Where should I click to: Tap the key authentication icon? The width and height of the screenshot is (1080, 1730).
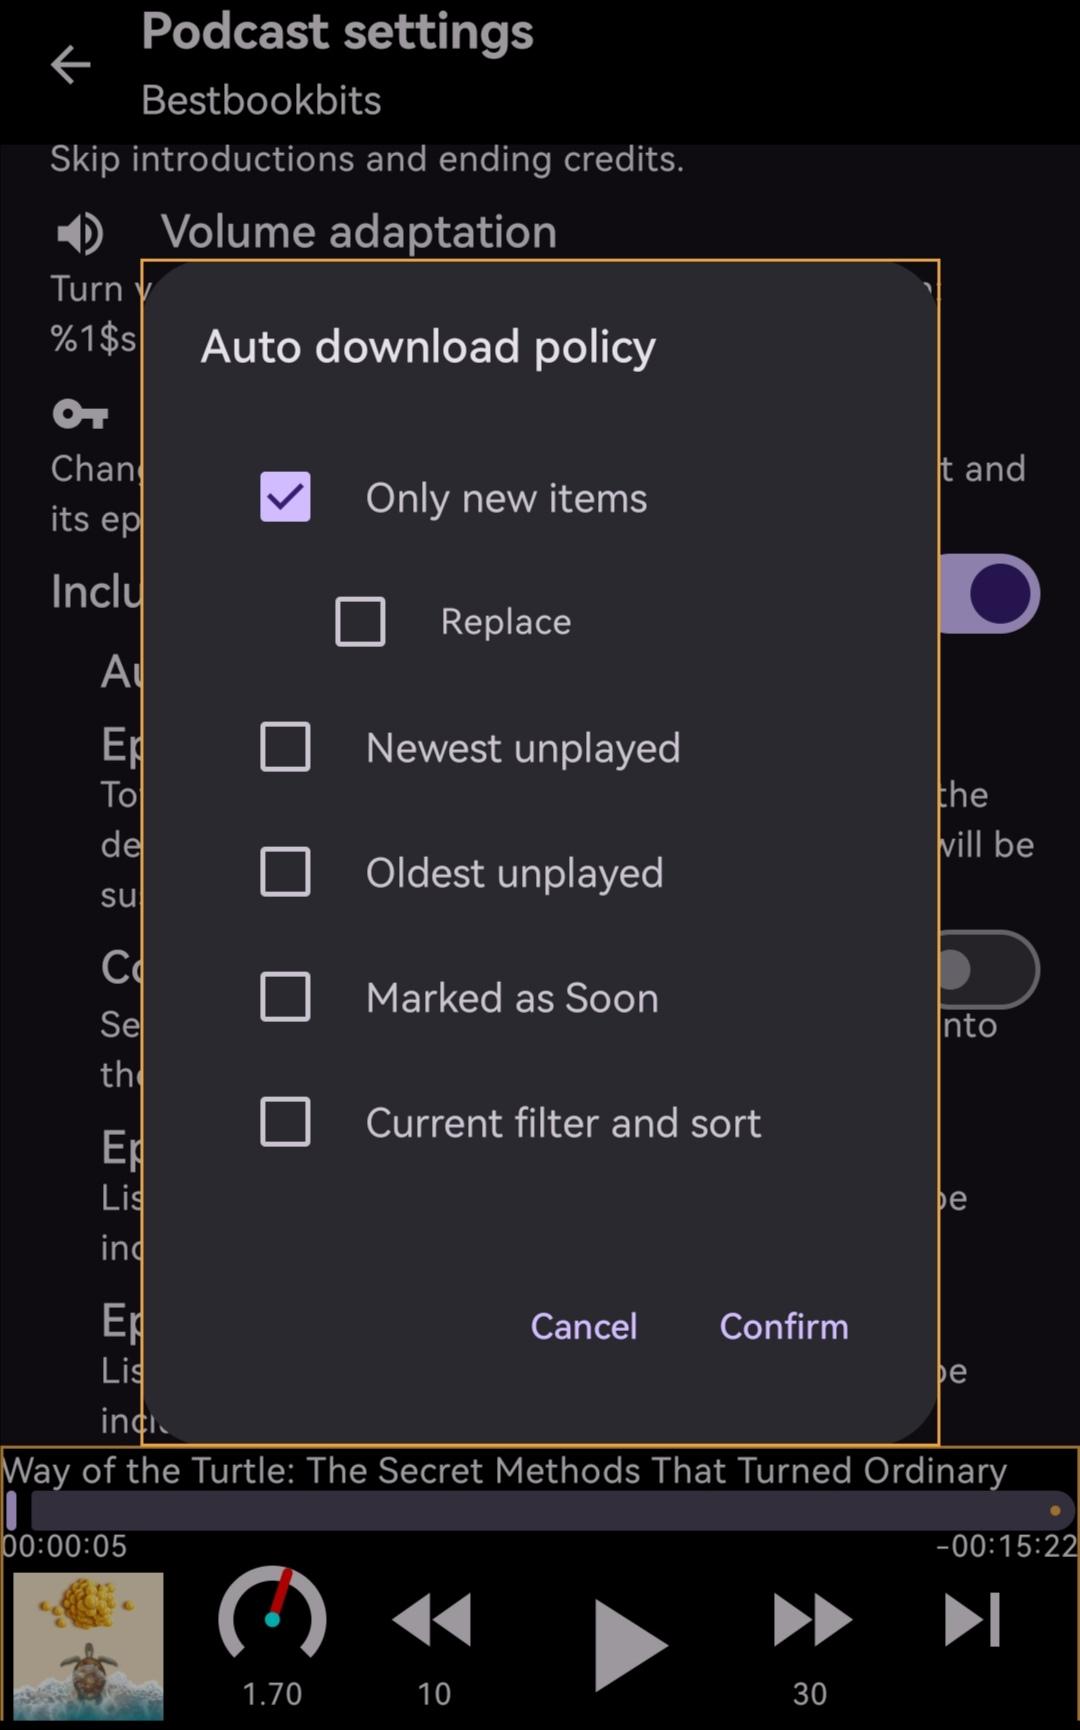[x=80, y=413]
